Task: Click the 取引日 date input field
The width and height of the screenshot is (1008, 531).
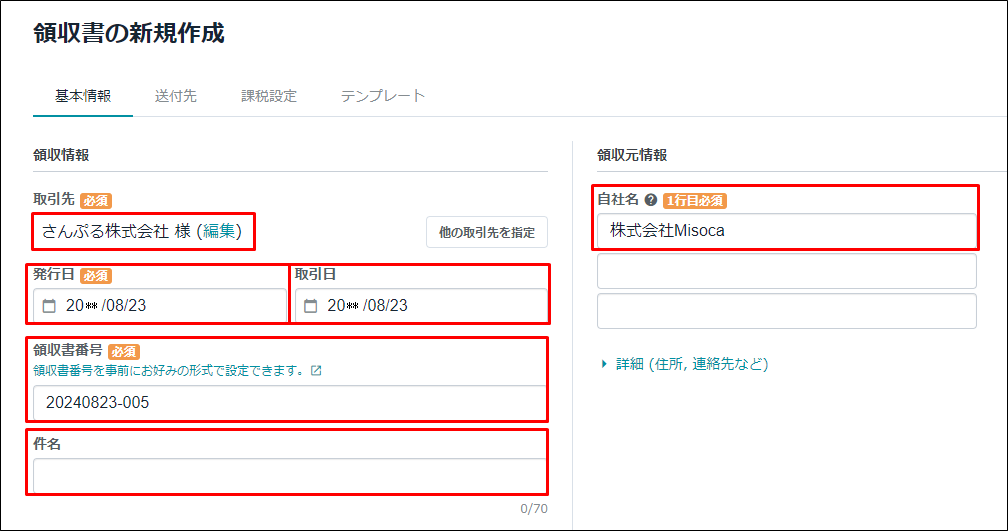Action: click(x=421, y=305)
